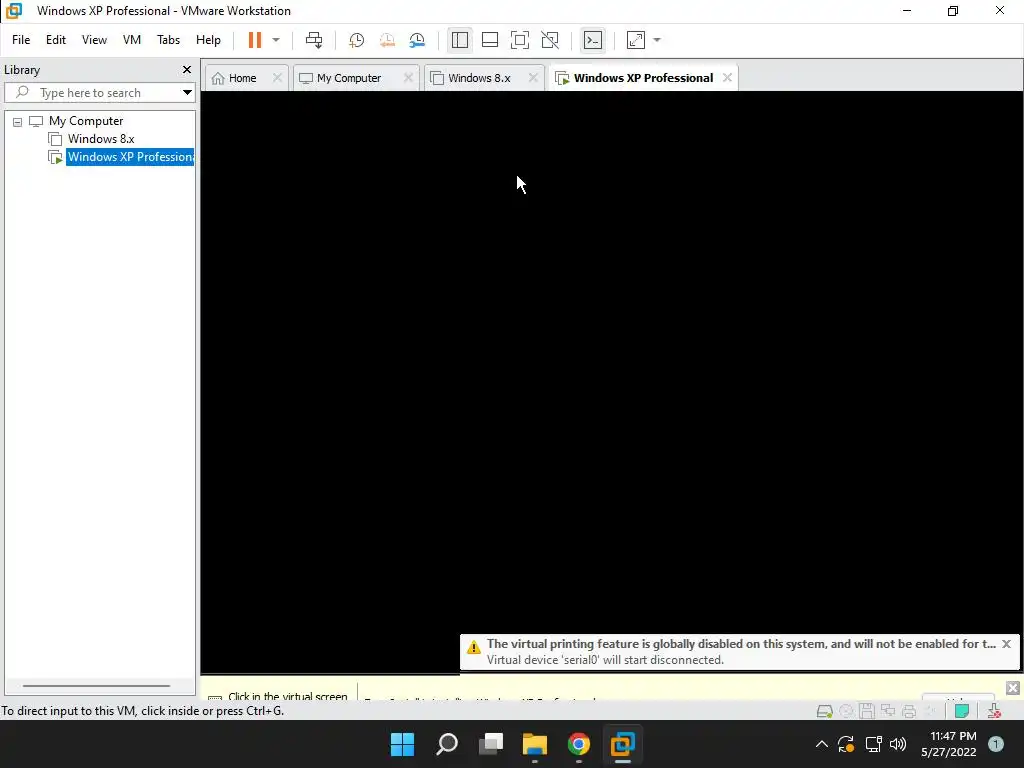The height and width of the screenshot is (768, 1024).
Task: Select Windows 8.x in the library tree
Action: point(101,138)
